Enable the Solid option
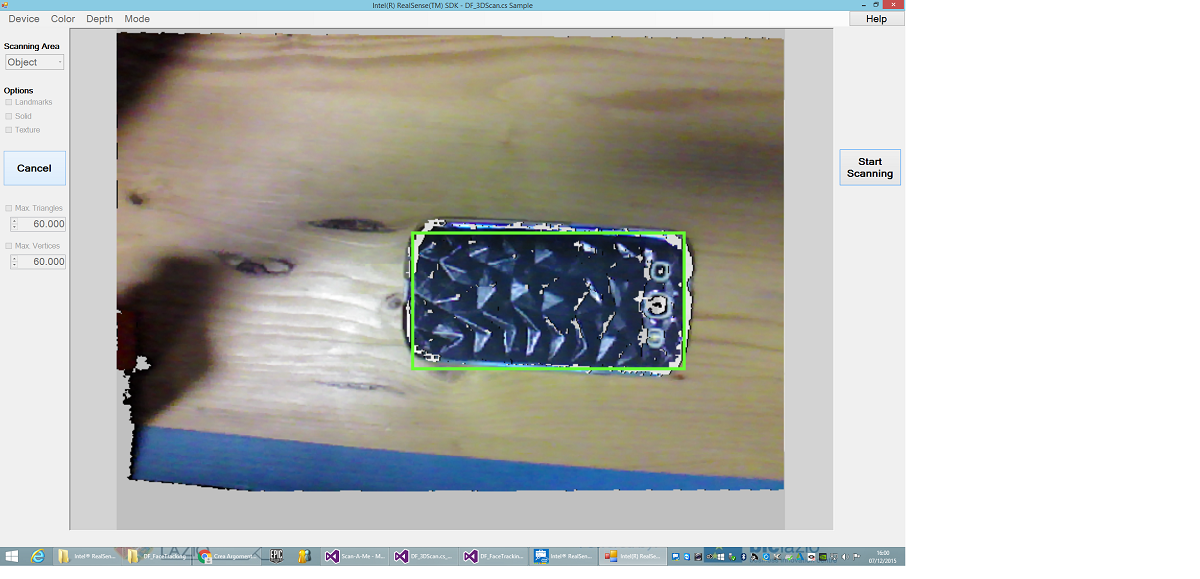 9,116
